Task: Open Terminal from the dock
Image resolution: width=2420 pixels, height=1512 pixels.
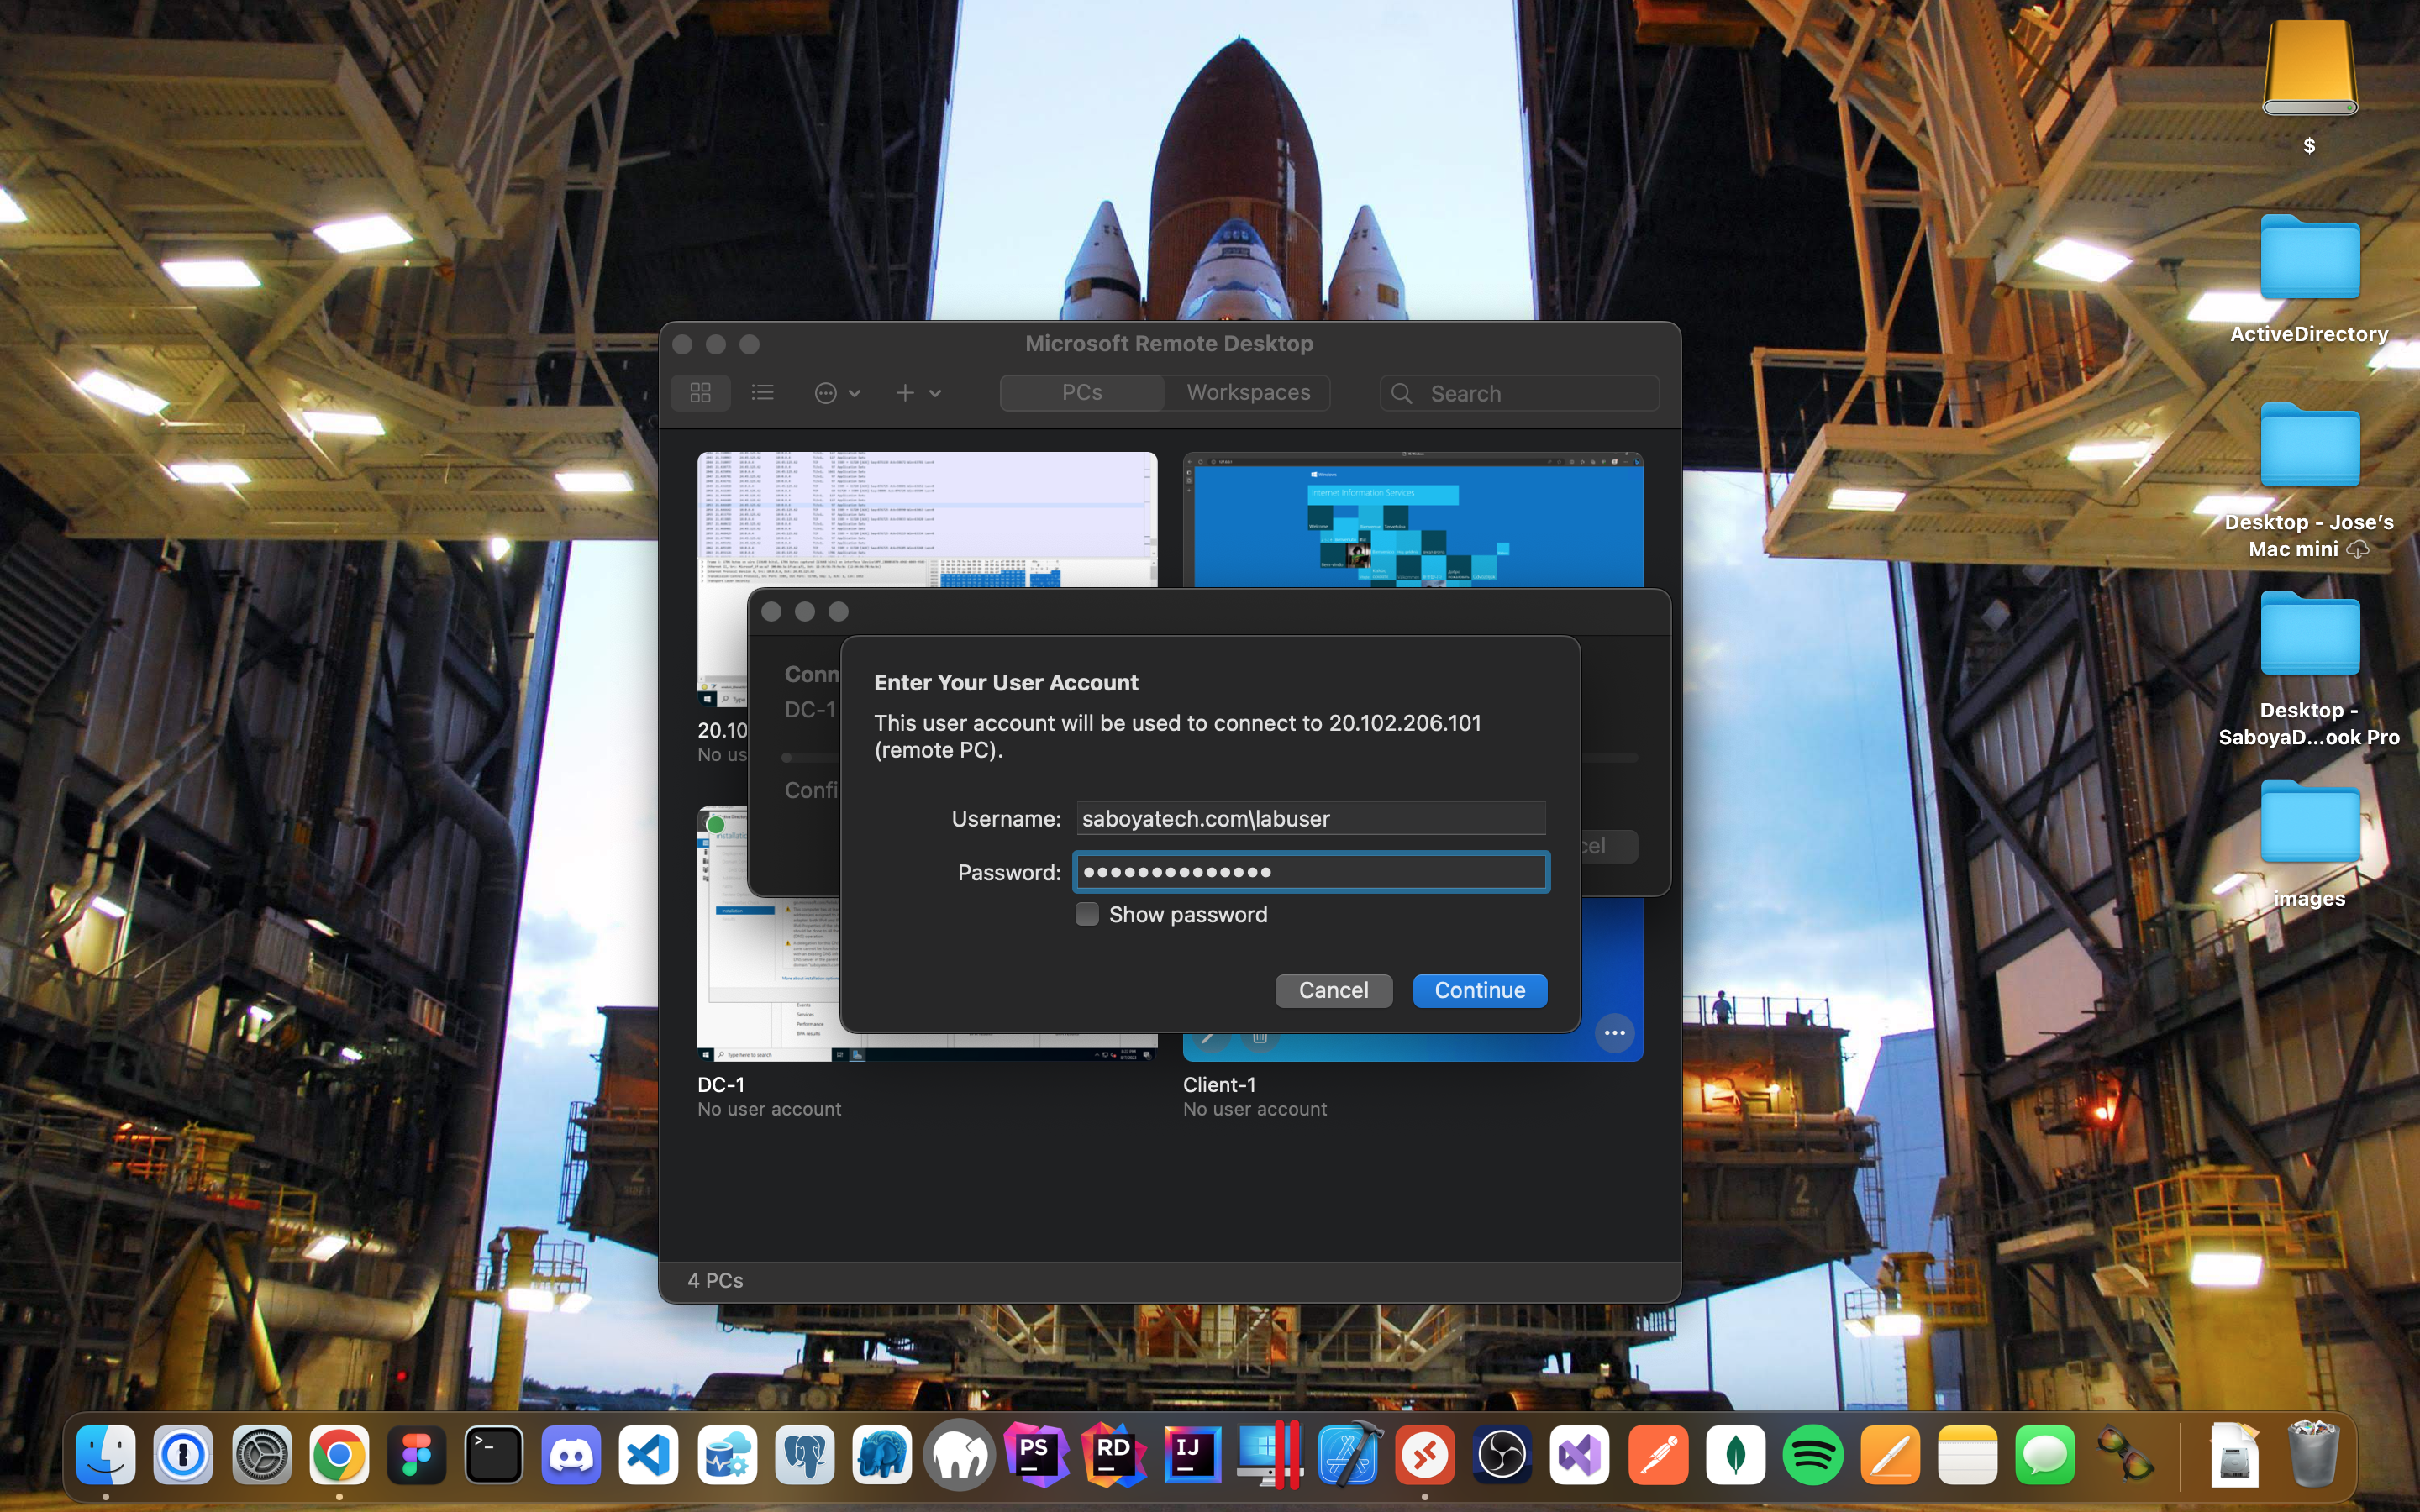Action: pyautogui.click(x=494, y=1455)
